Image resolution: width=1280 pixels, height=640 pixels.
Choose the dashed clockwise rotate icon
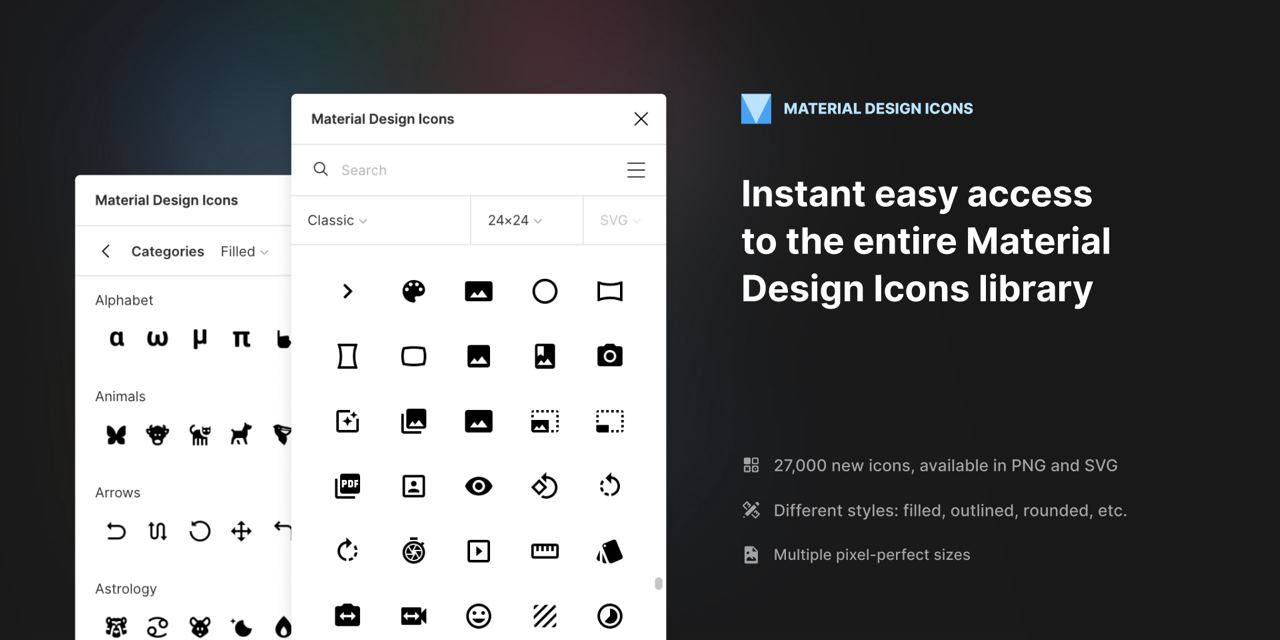(x=348, y=550)
